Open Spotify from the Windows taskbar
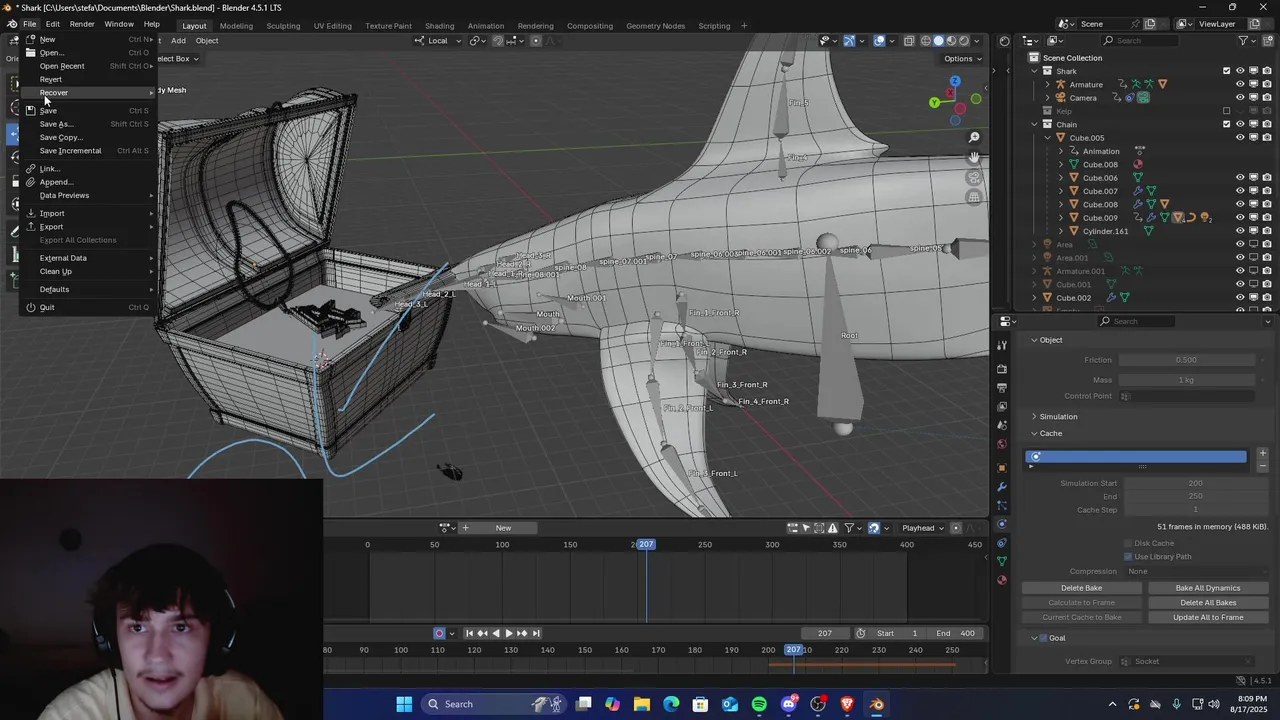The image size is (1280, 720). [759, 704]
